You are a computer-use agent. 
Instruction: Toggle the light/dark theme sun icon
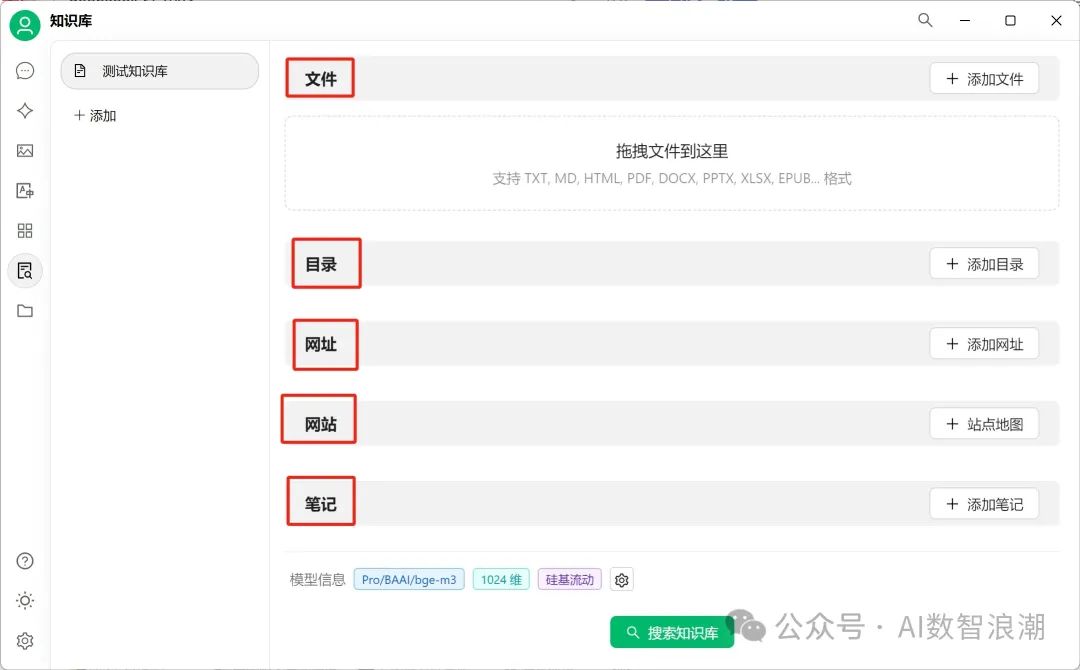[25, 600]
